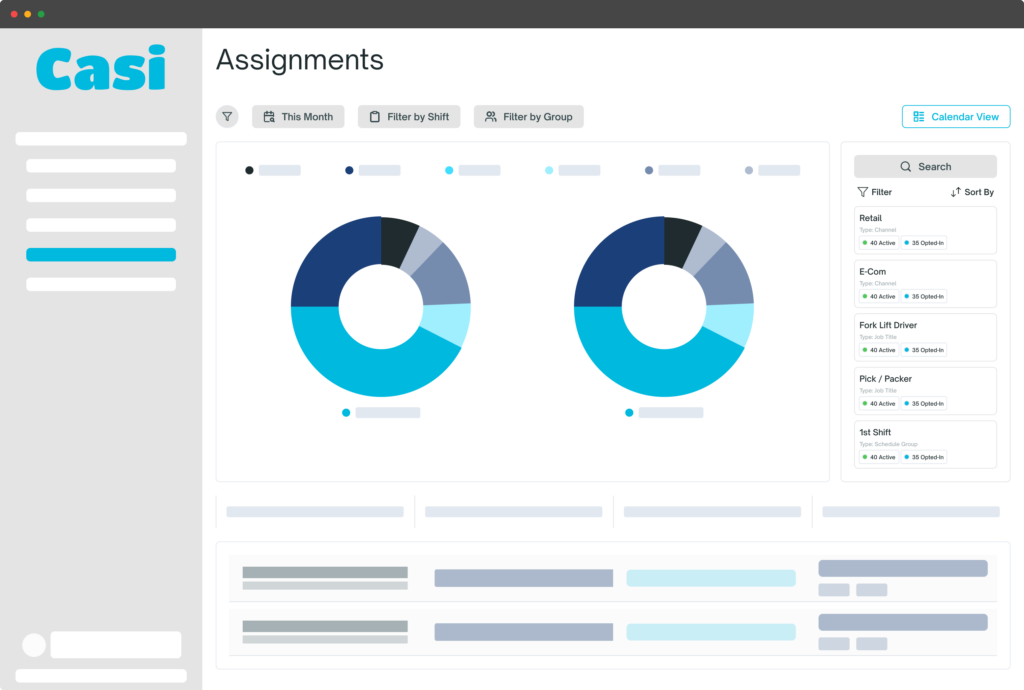Screen dimensions: 1024x690
Task: Expand the Filter by Group options
Action: tap(528, 117)
